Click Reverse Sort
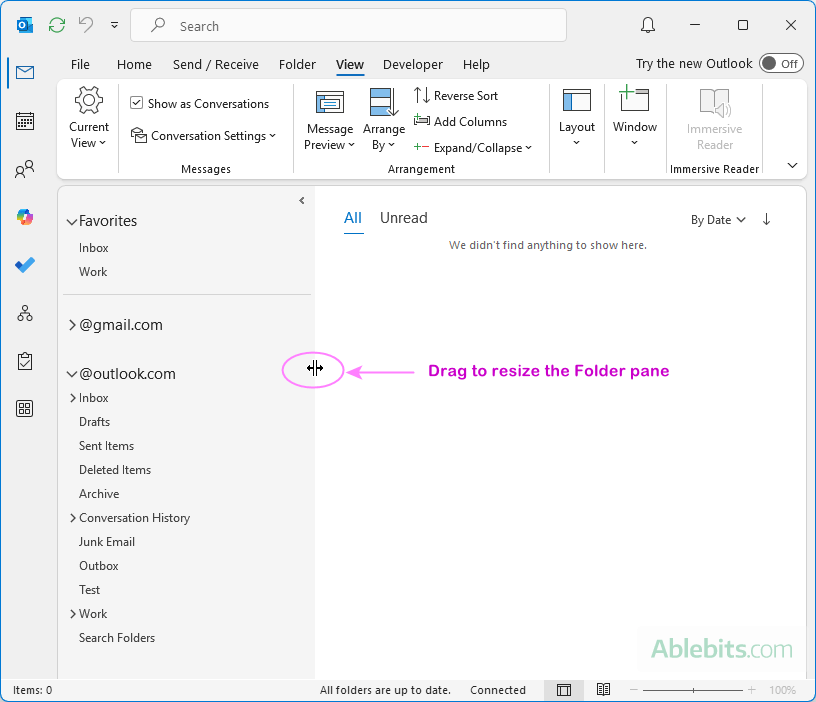 456,96
